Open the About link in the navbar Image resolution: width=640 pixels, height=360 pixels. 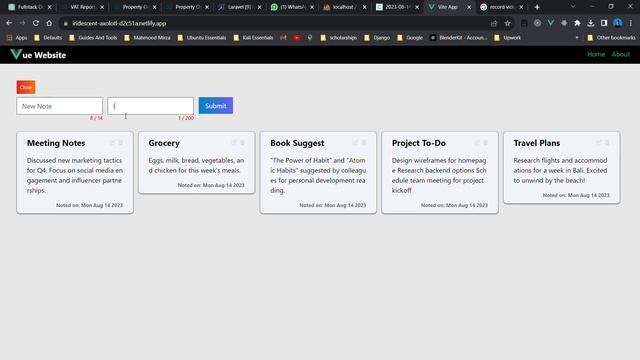621,54
